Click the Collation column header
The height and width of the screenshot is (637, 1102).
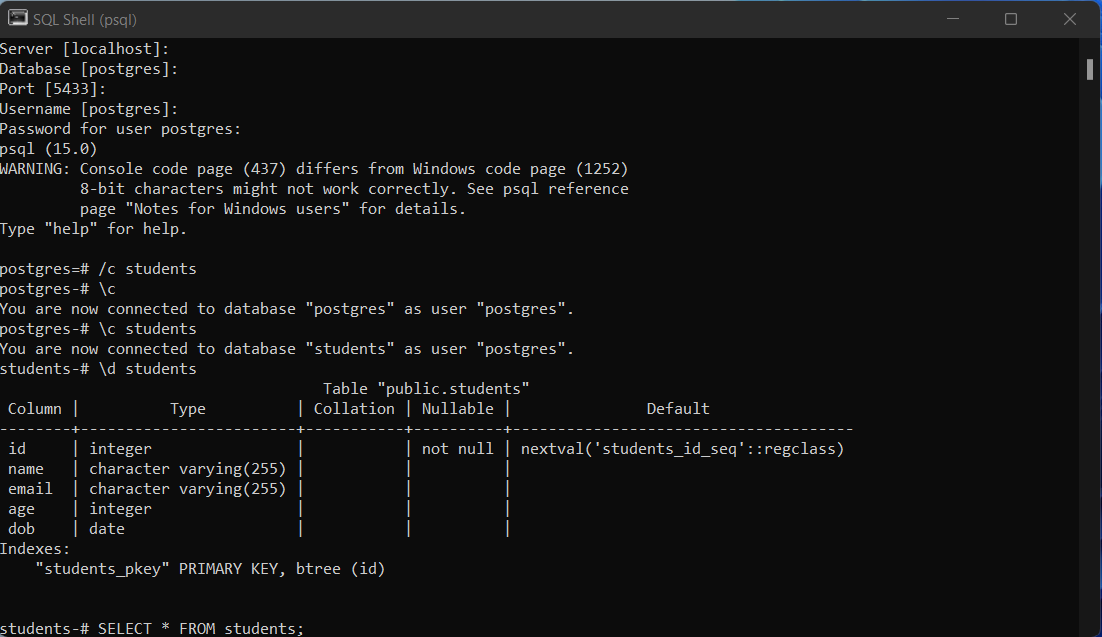click(x=354, y=408)
